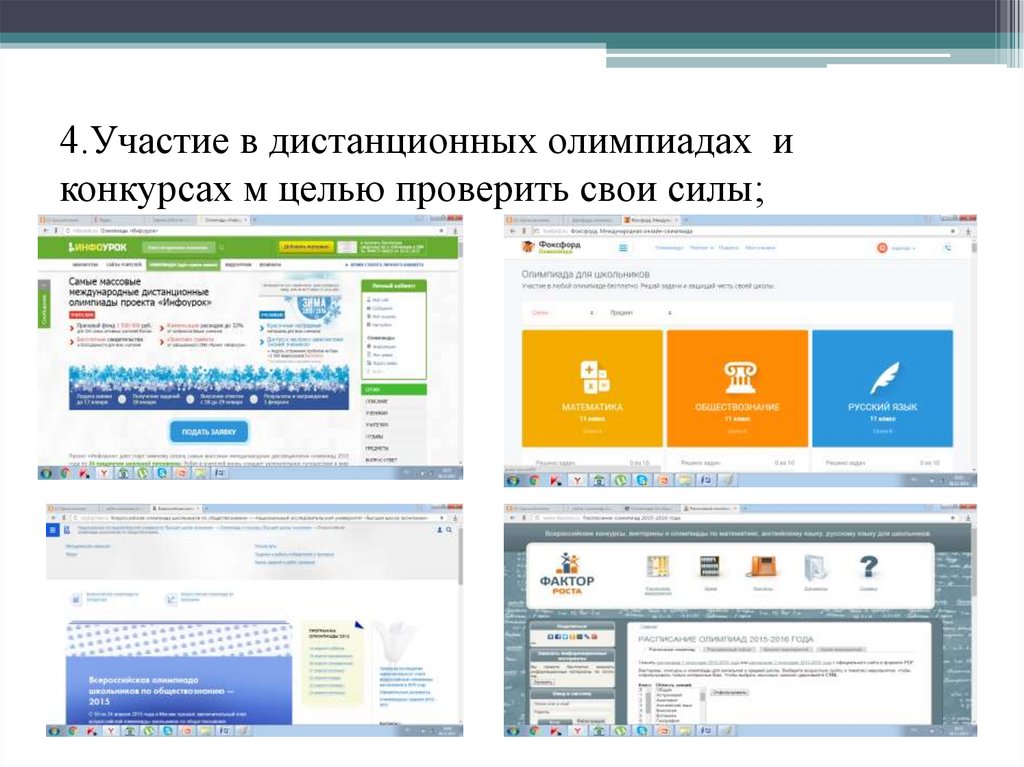The height and width of the screenshot is (767, 1024).
Task: Open the ОБЩЕСТВОЗНАНИЕ olympiad card
Action: tap(737, 388)
